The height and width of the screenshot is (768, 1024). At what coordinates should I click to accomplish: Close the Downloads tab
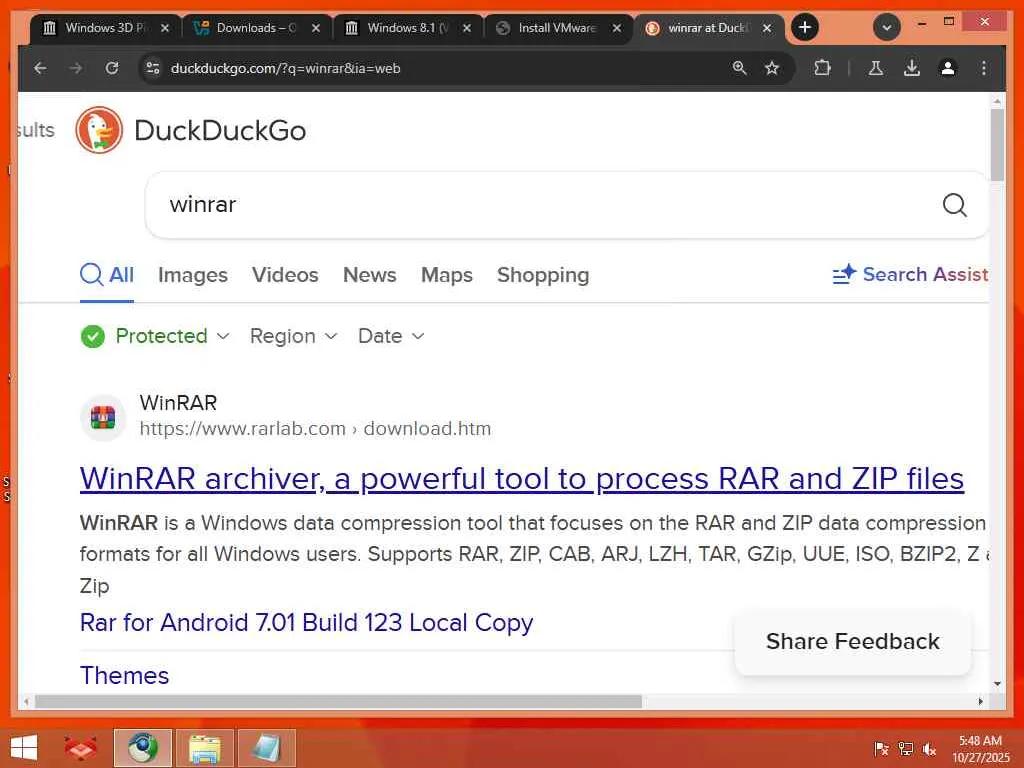pos(315,28)
